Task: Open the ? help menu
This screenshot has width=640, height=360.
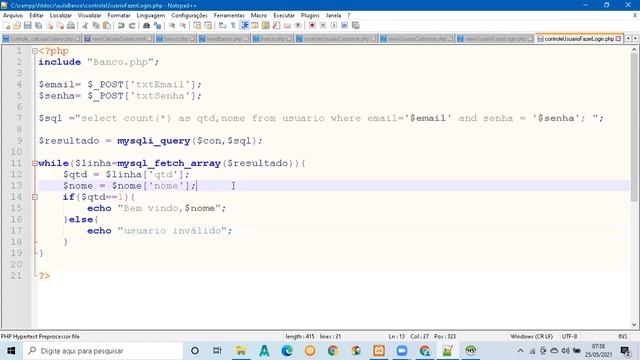Action: 349,15
